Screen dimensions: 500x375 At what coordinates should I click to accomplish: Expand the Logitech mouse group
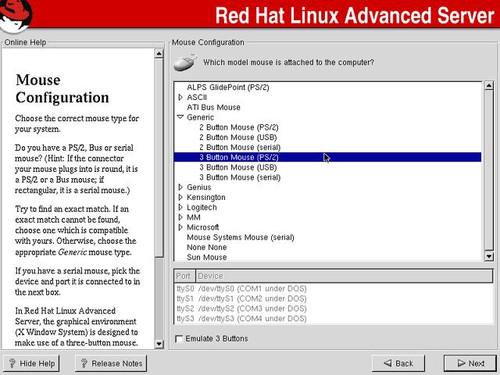click(180, 207)
